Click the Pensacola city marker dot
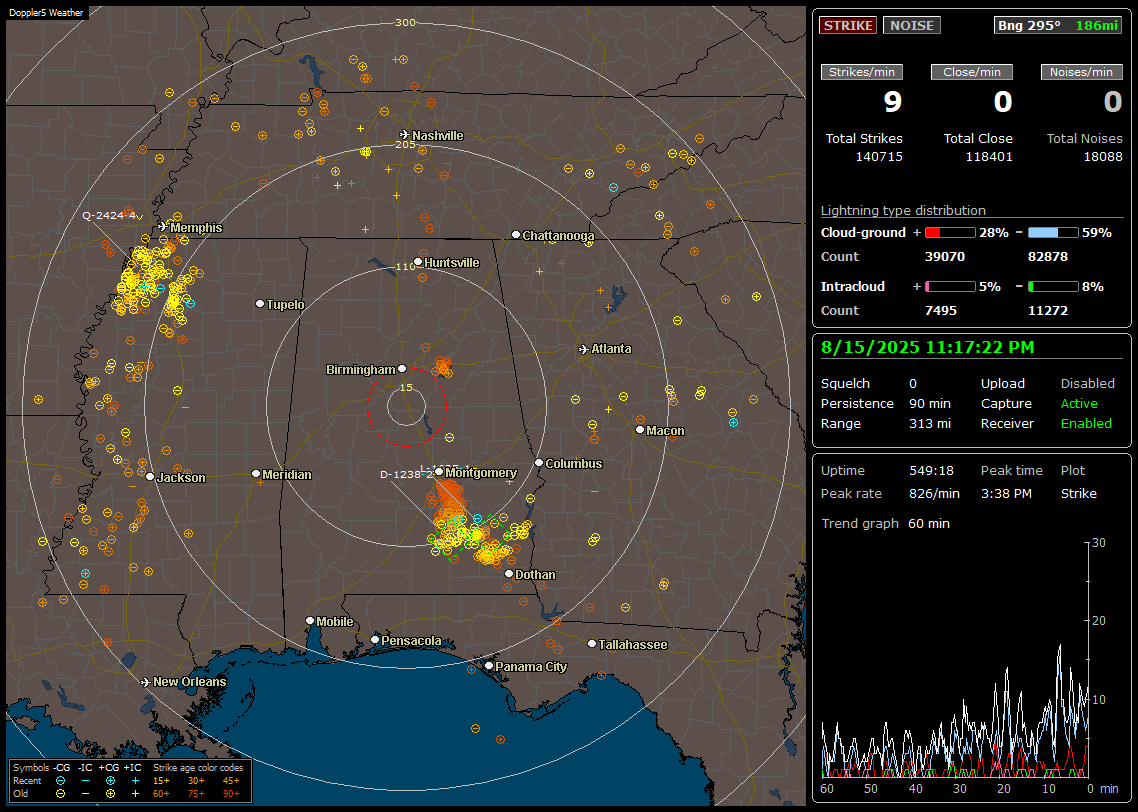This screenshot has width=1138, height=812. tap(375, 640)
